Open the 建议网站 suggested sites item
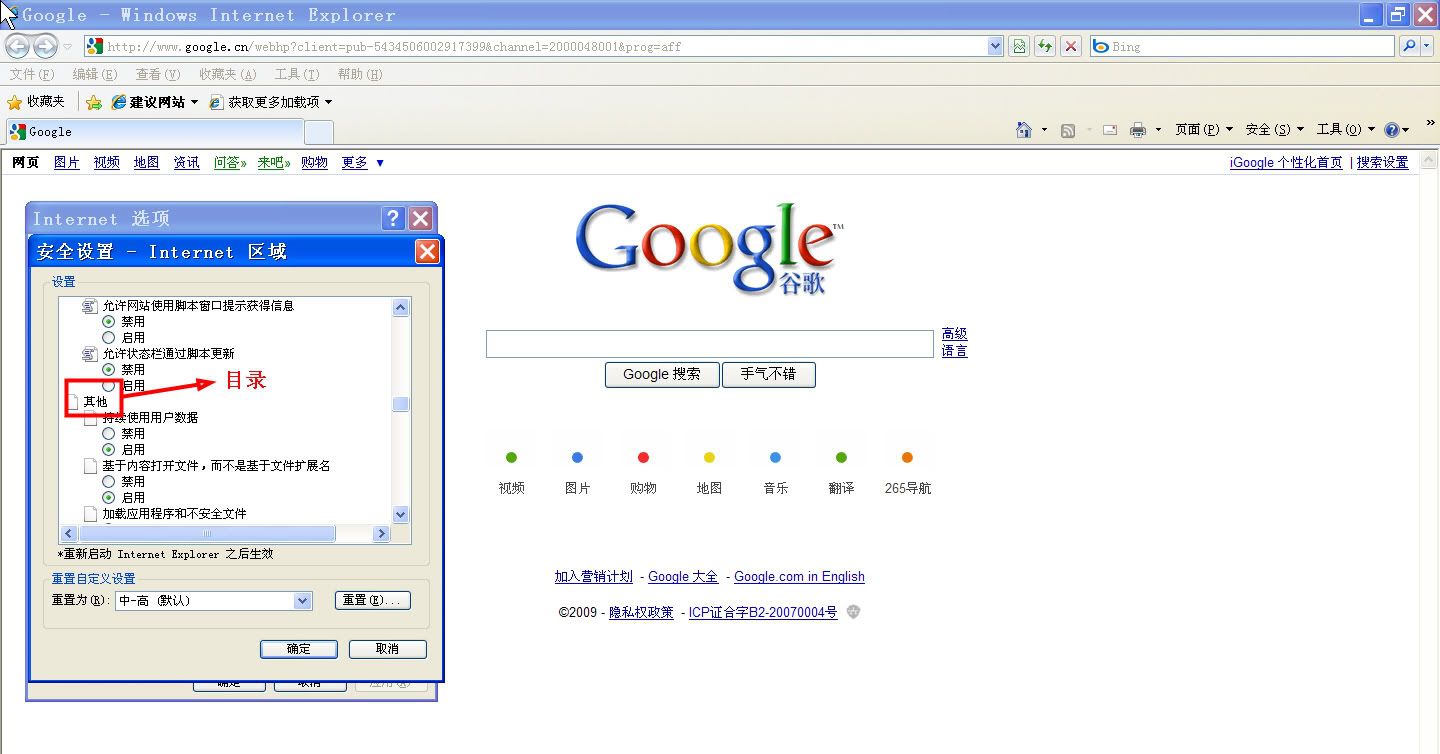The height and width of the screenshot is (754, 1440). 155,102
